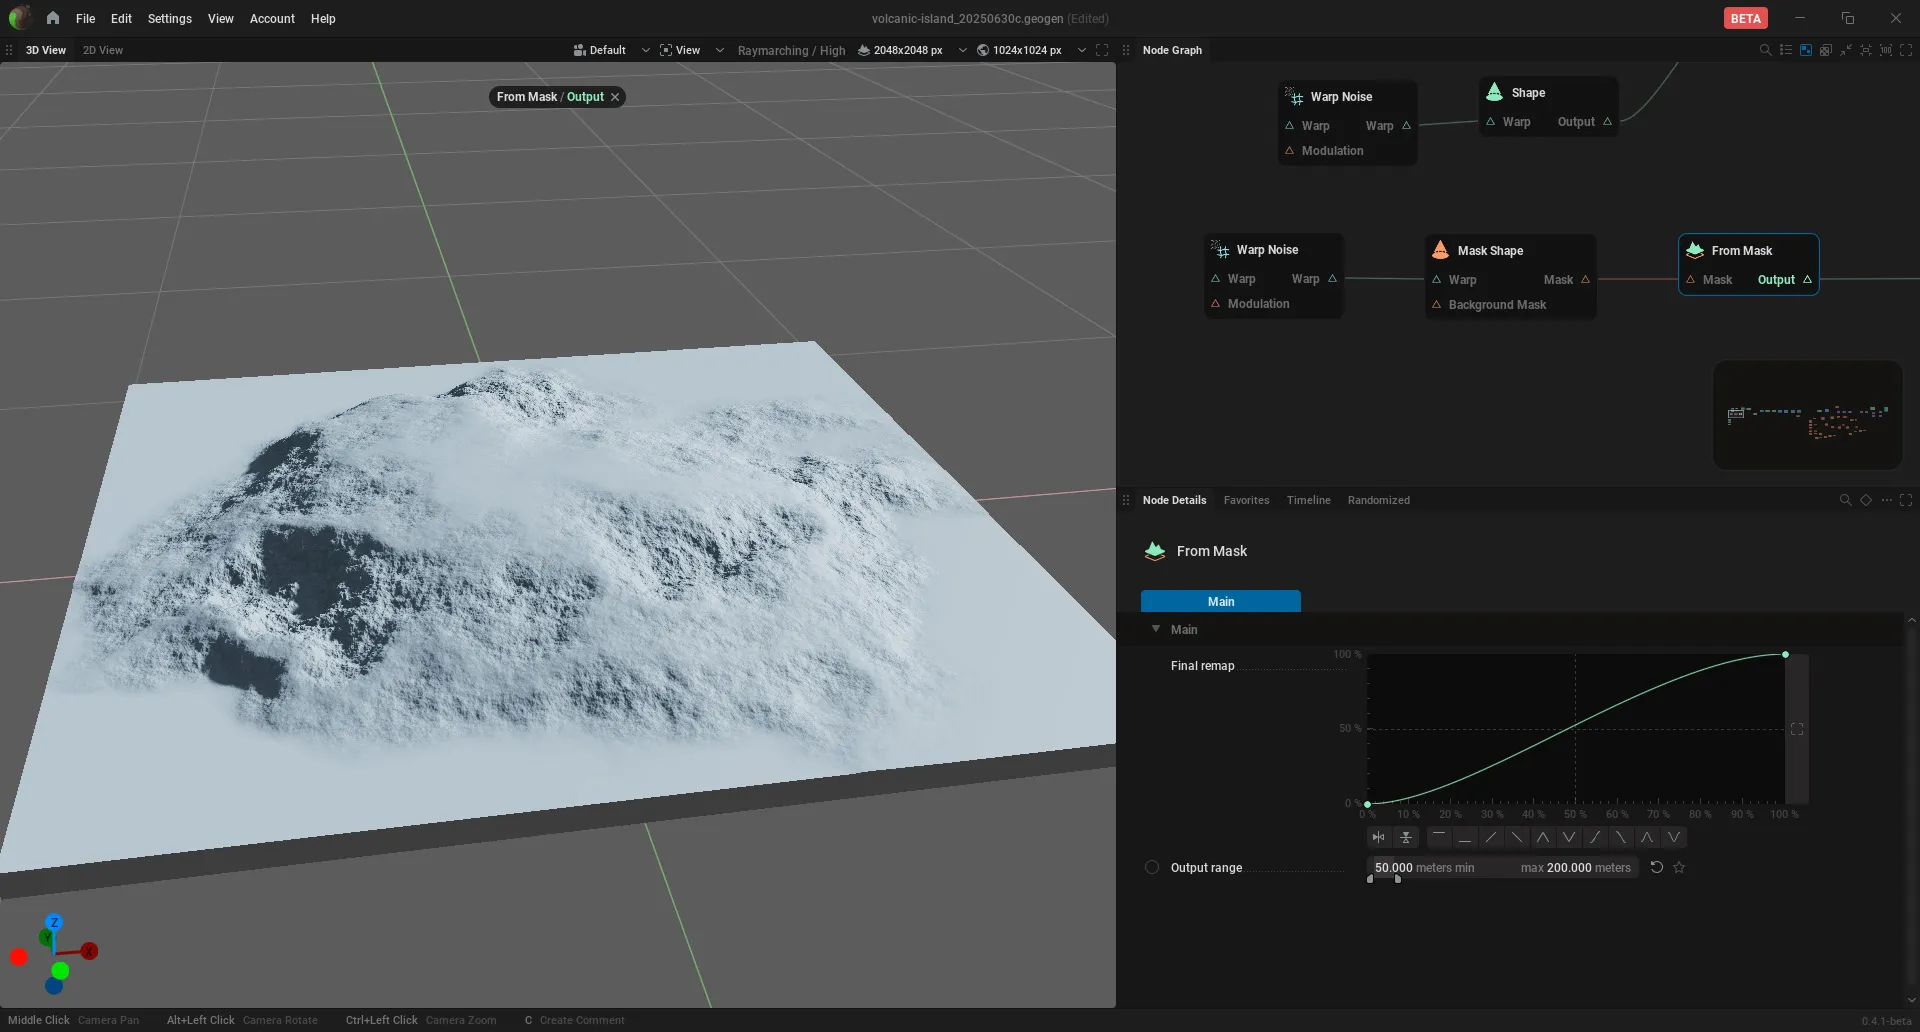1920x1032 pixels.
Task: Reset the Output range values
Action: [1657, 868]
